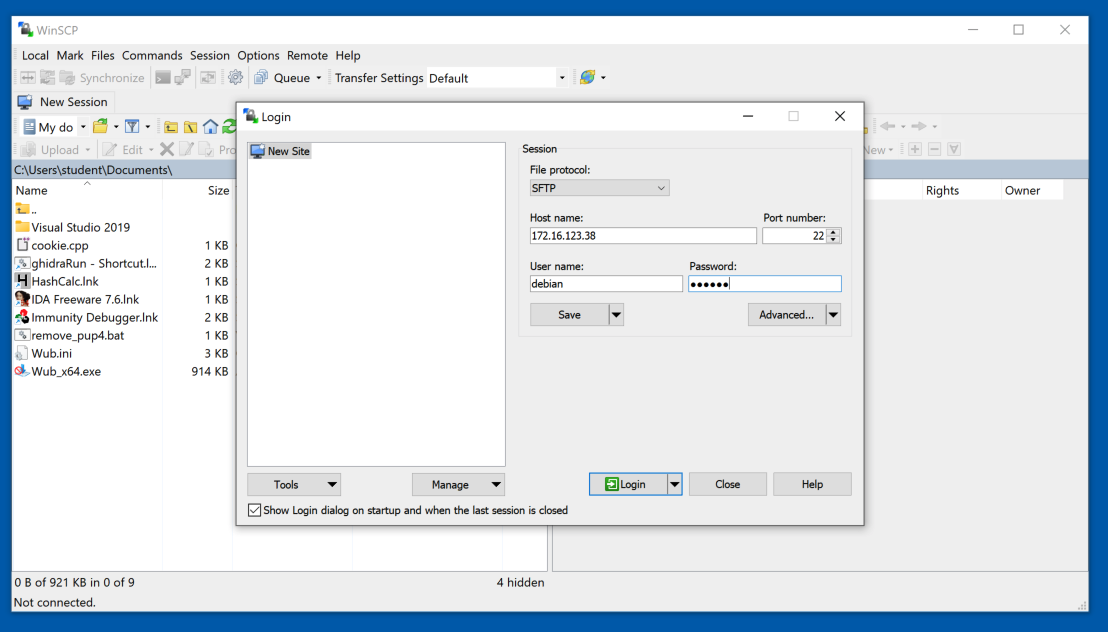Viewport: 1108px width, 632px height.
Task: Click the Delete X icon in local toolbar
Action: pos(167,149)
